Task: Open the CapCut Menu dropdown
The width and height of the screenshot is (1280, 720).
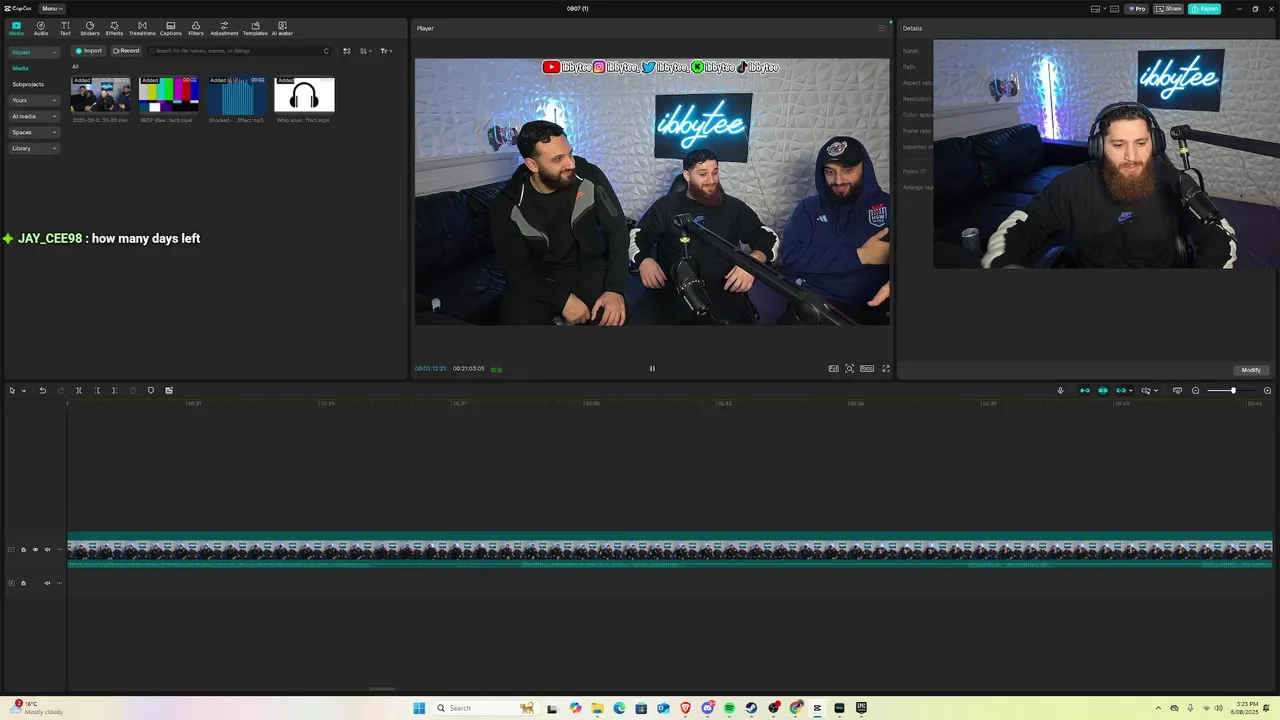Action: point(52,8)
